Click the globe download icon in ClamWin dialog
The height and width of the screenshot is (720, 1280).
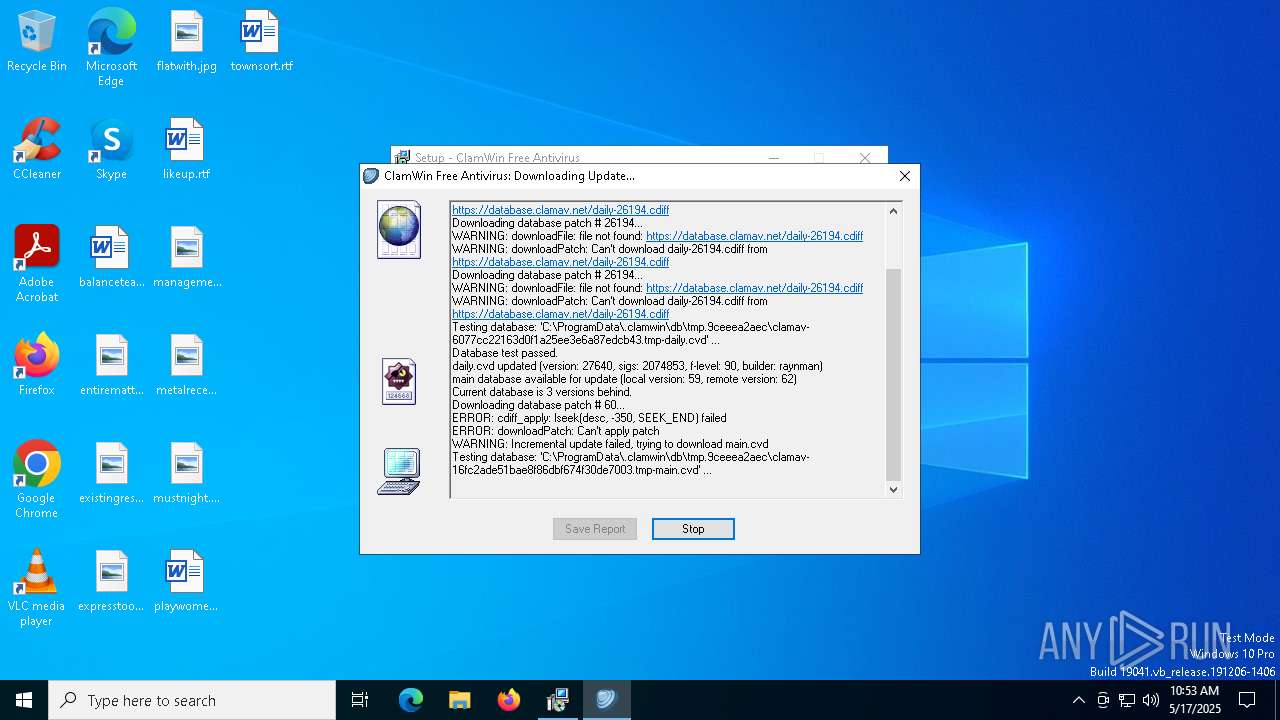tap(399, 230)
